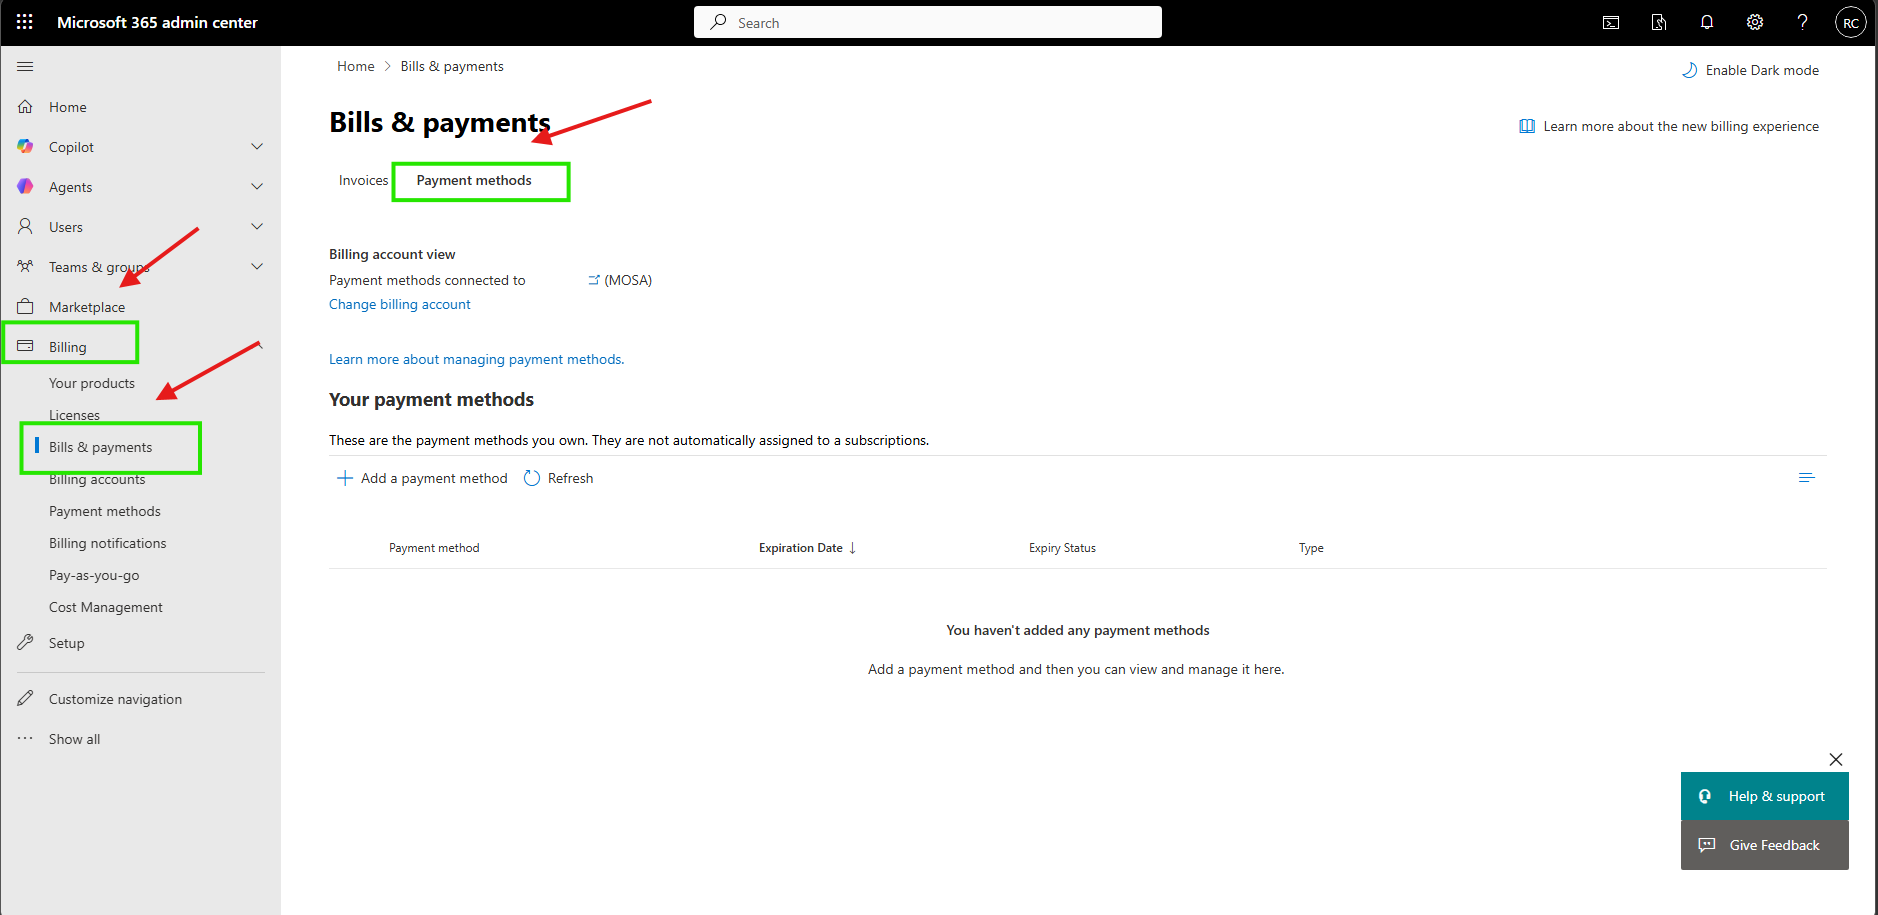Switch to the Invoices tab

coord(363,181)
